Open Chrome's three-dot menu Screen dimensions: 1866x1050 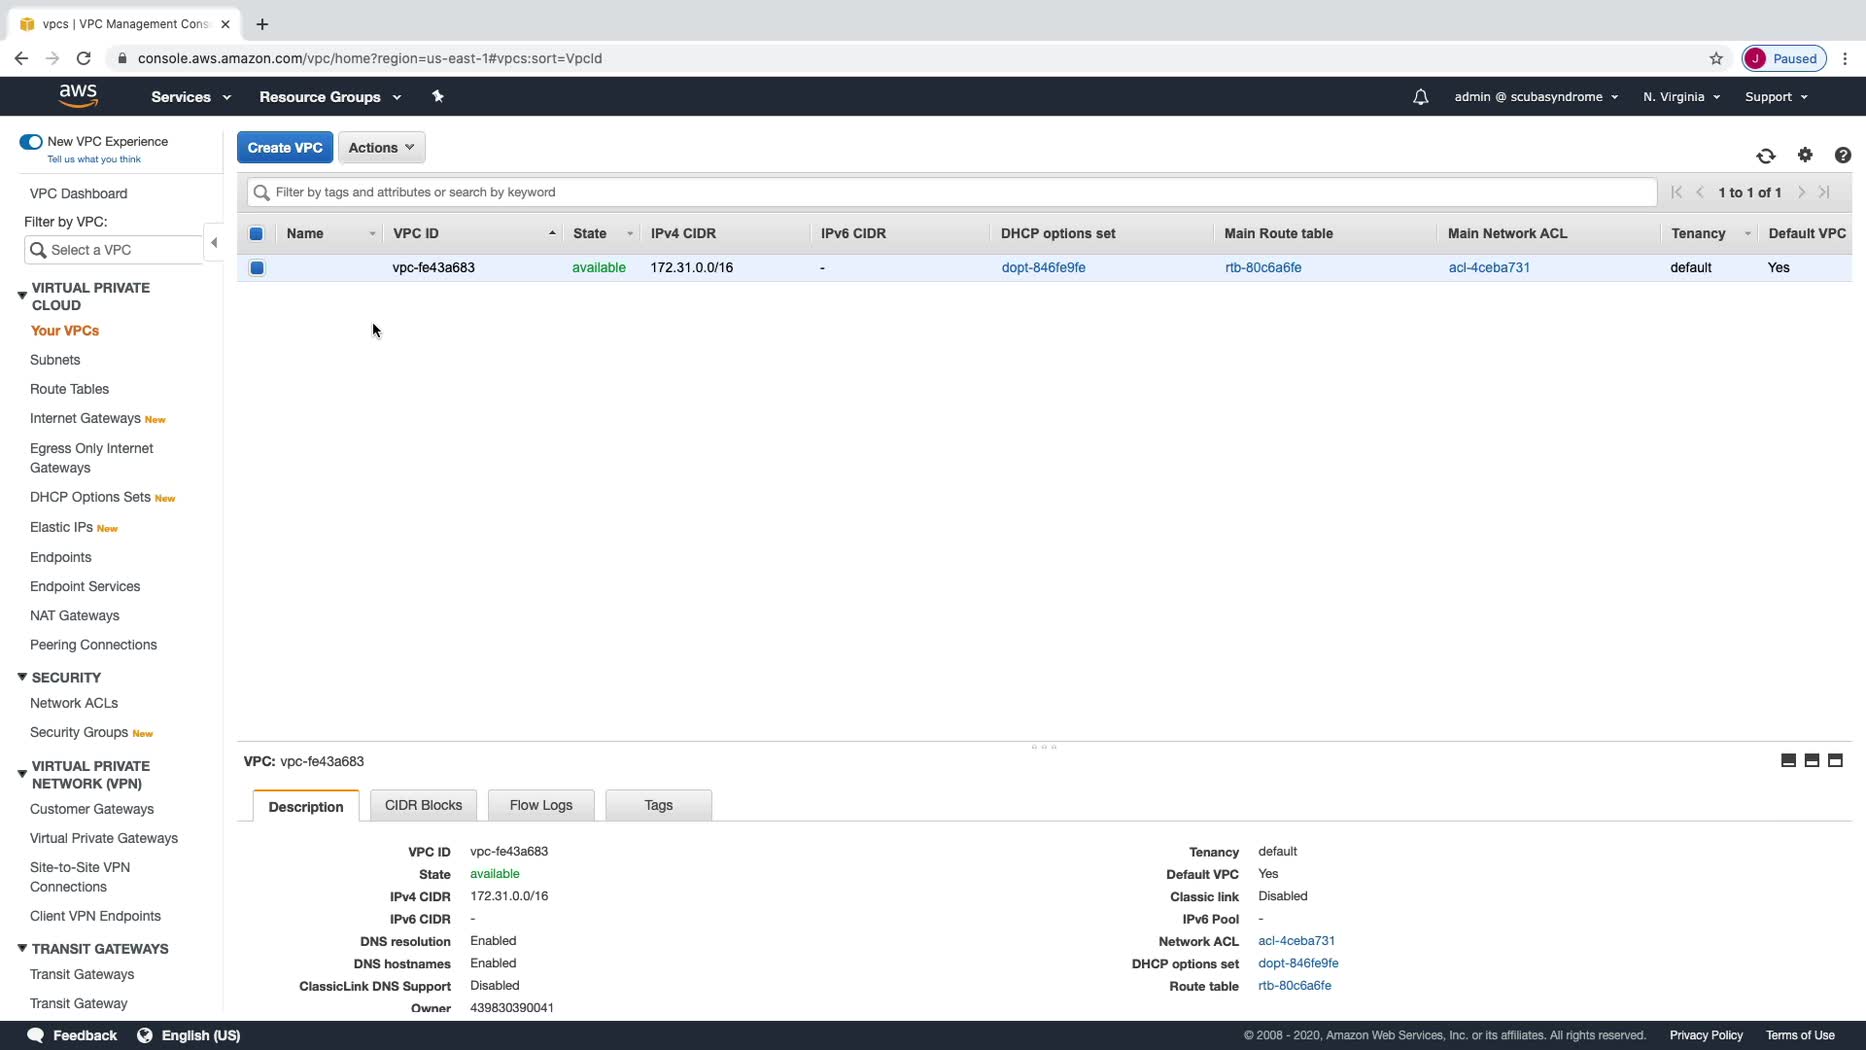tap(1845, 59)
